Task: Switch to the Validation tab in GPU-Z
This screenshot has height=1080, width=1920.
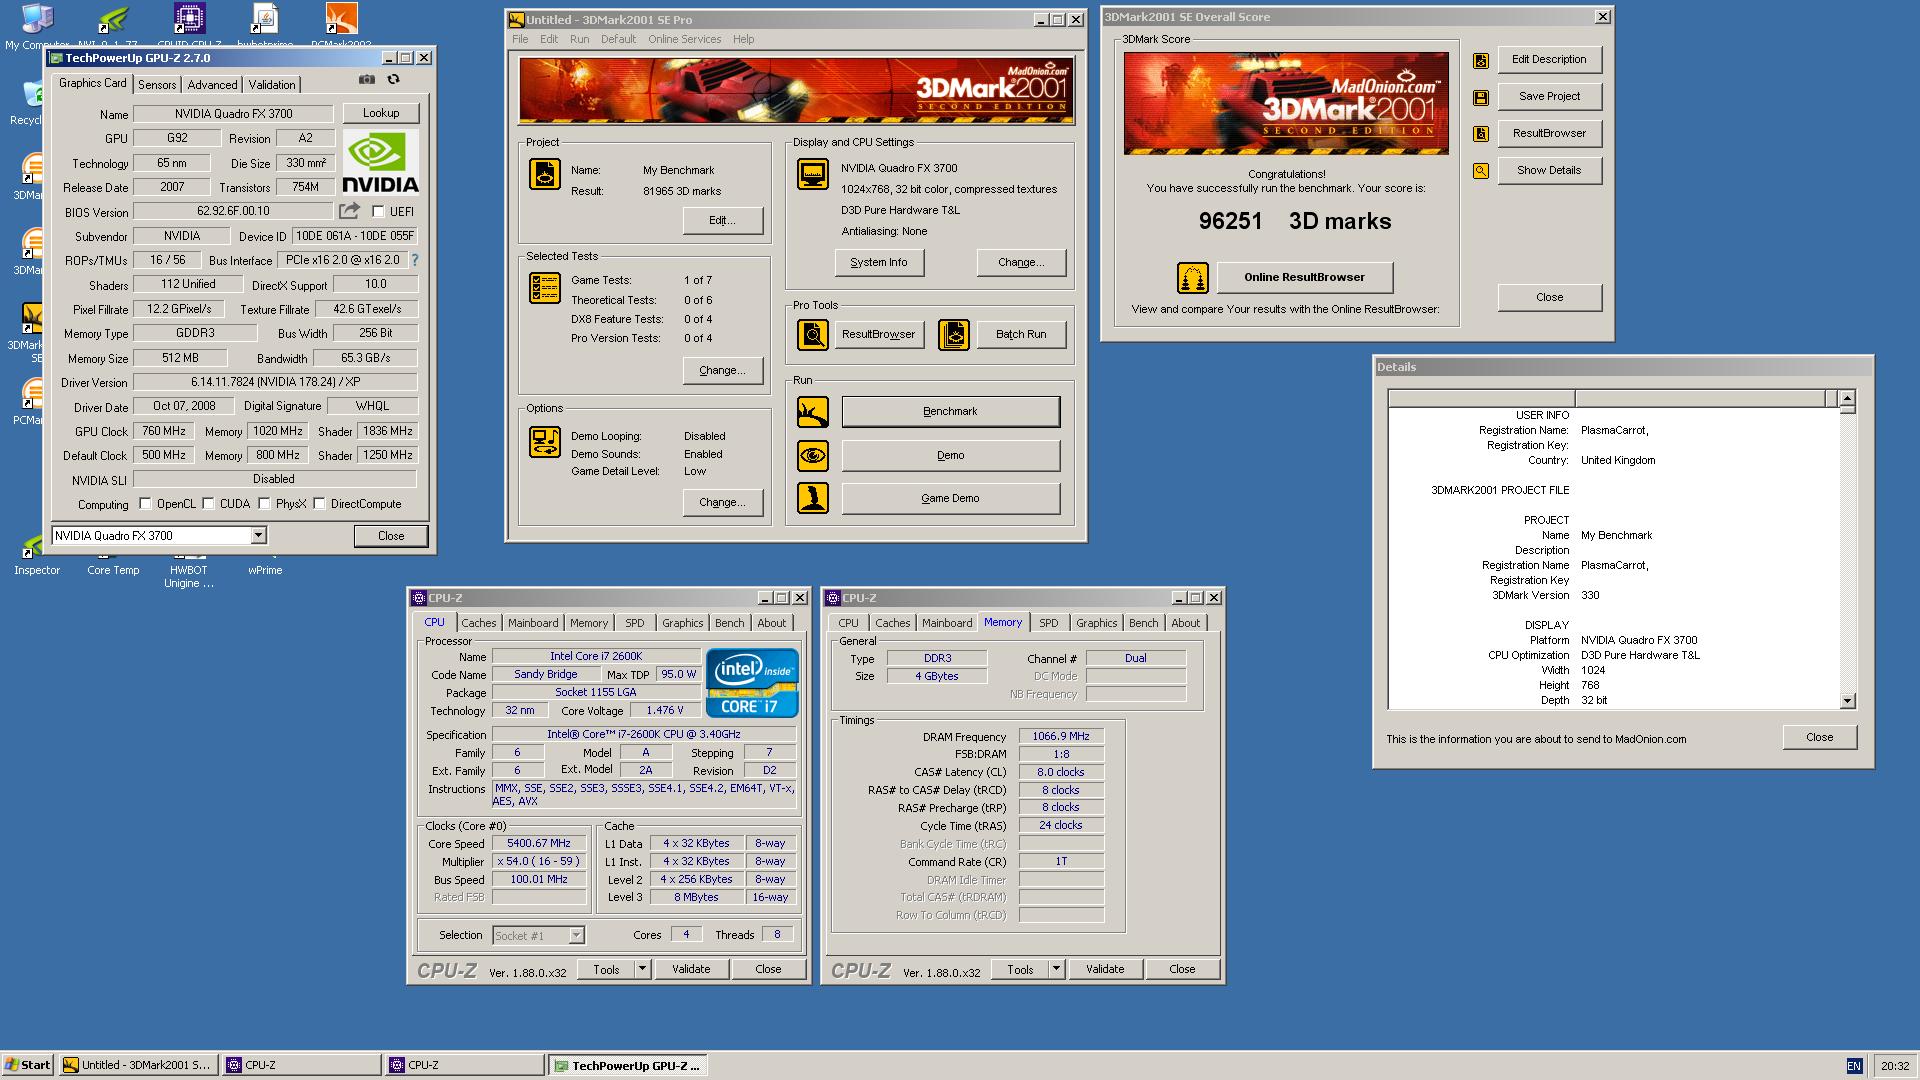Action: [x=272, y=85]
